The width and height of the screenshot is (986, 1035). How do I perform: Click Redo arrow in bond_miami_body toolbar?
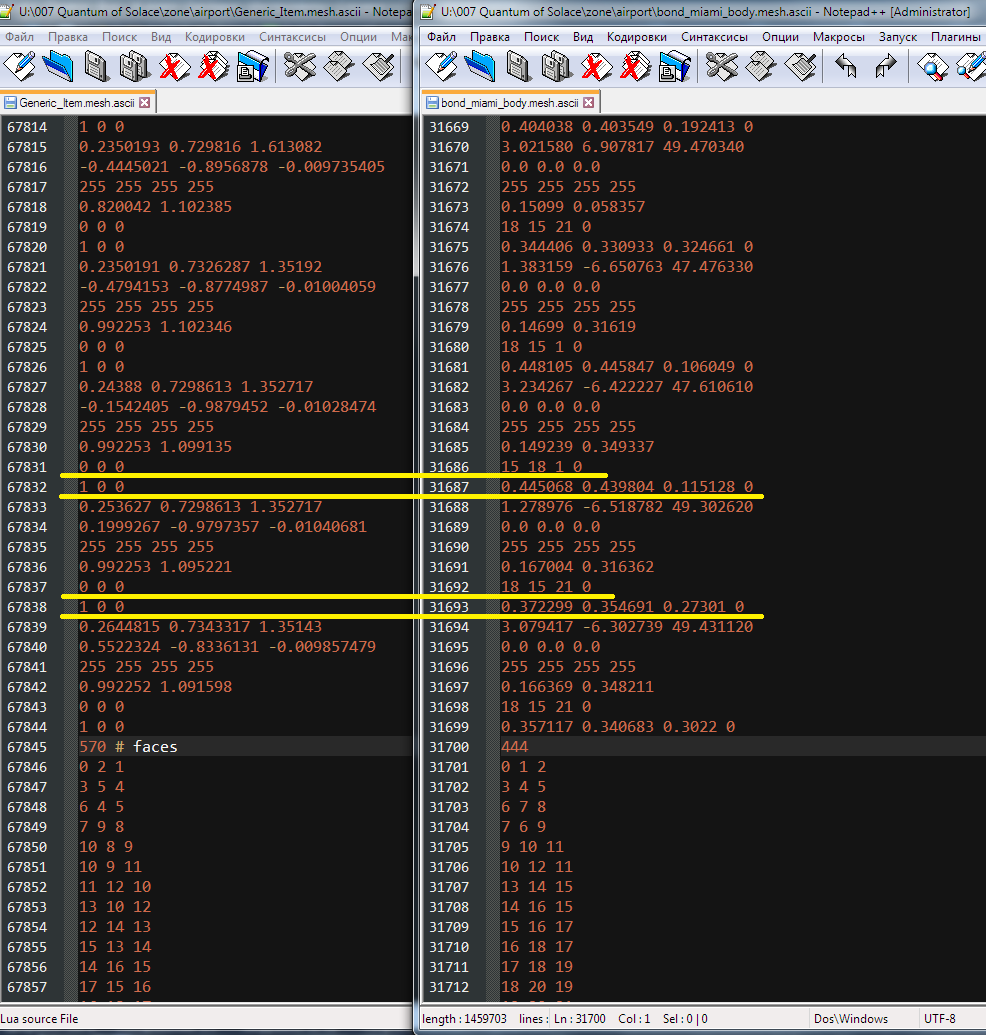pos(885,67)
